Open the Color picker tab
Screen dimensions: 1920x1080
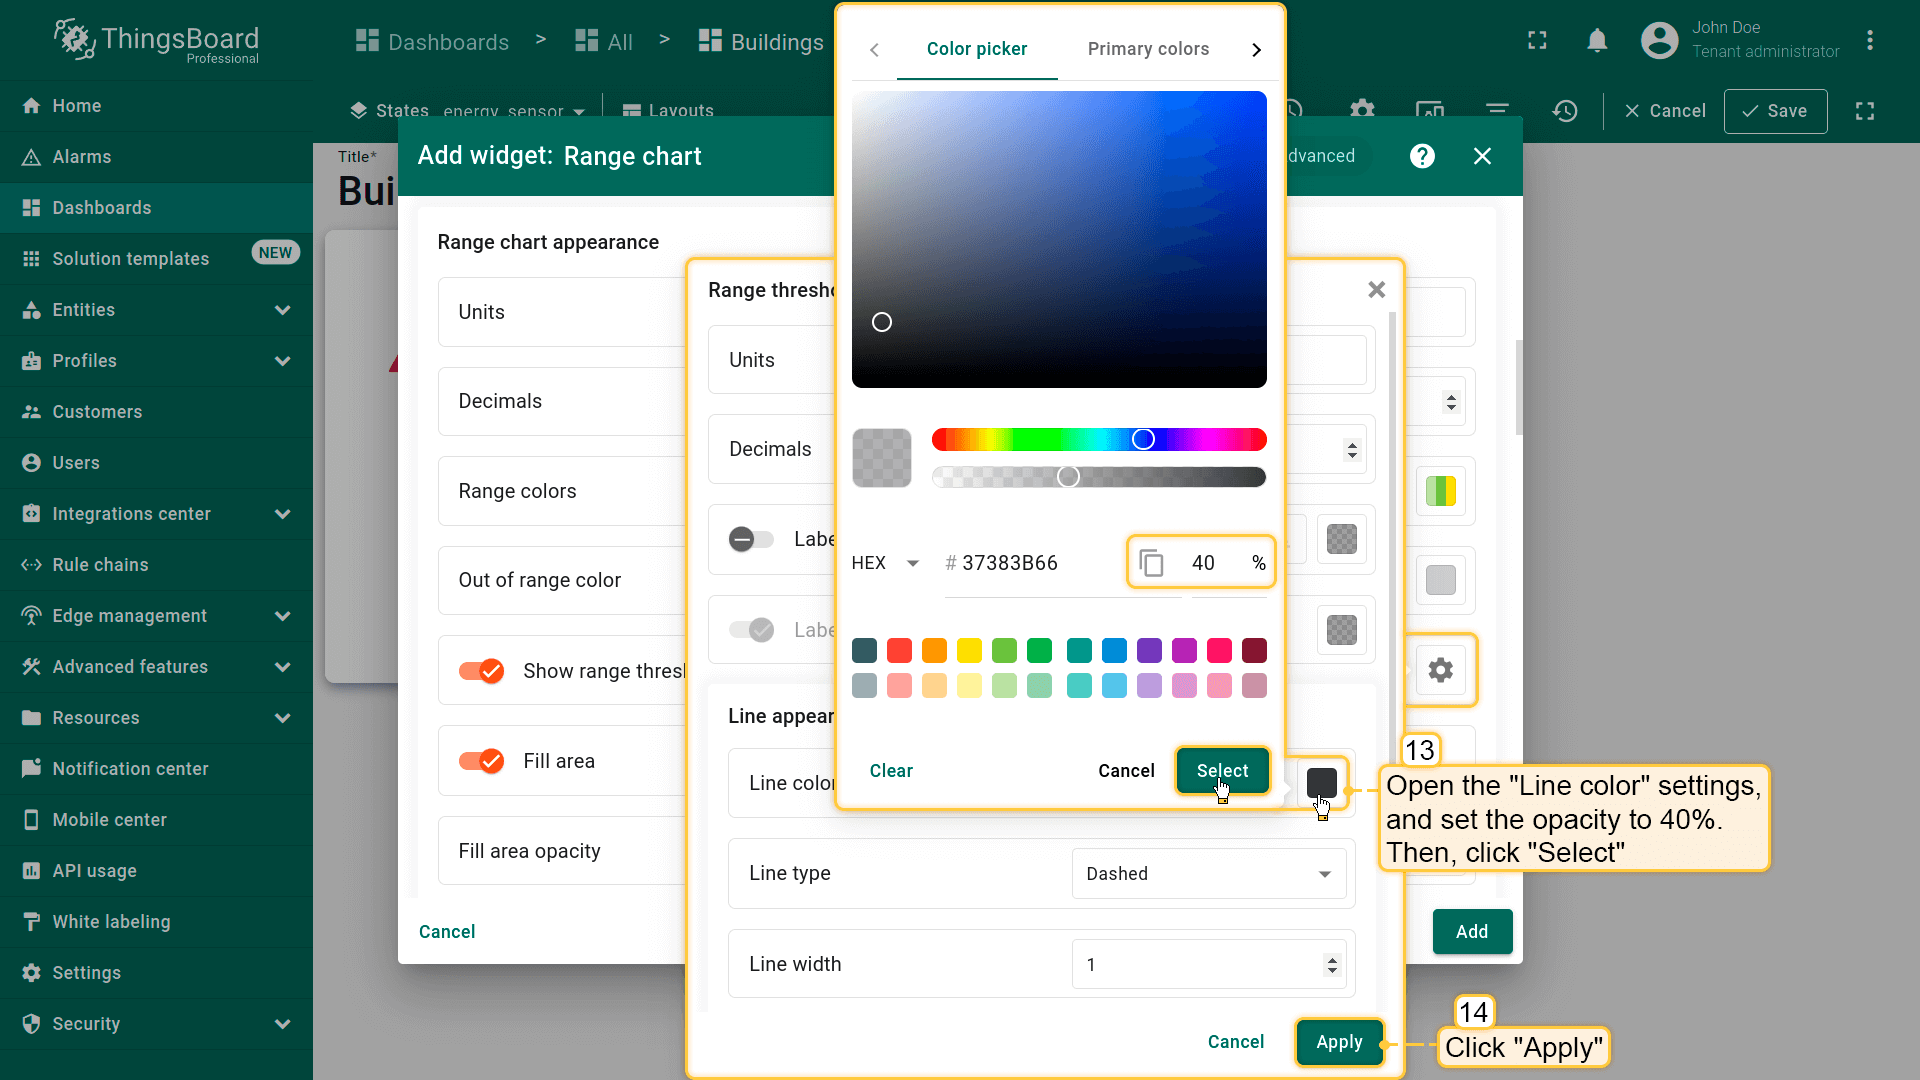tap(976, 49)
